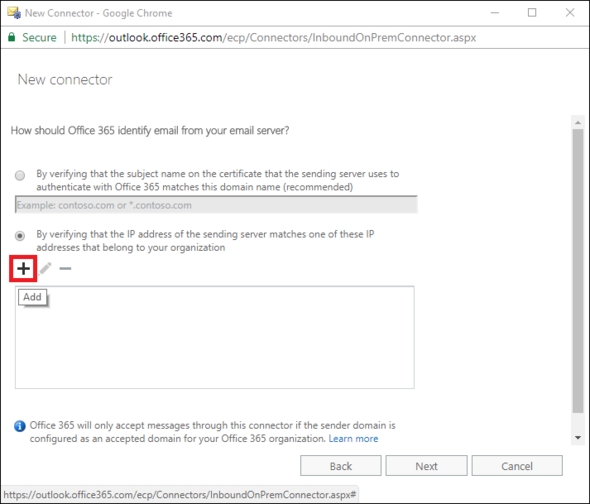The height and width of the screenshot is (504, 590).
Task: Click the Next button
Action: click(426, 466)
